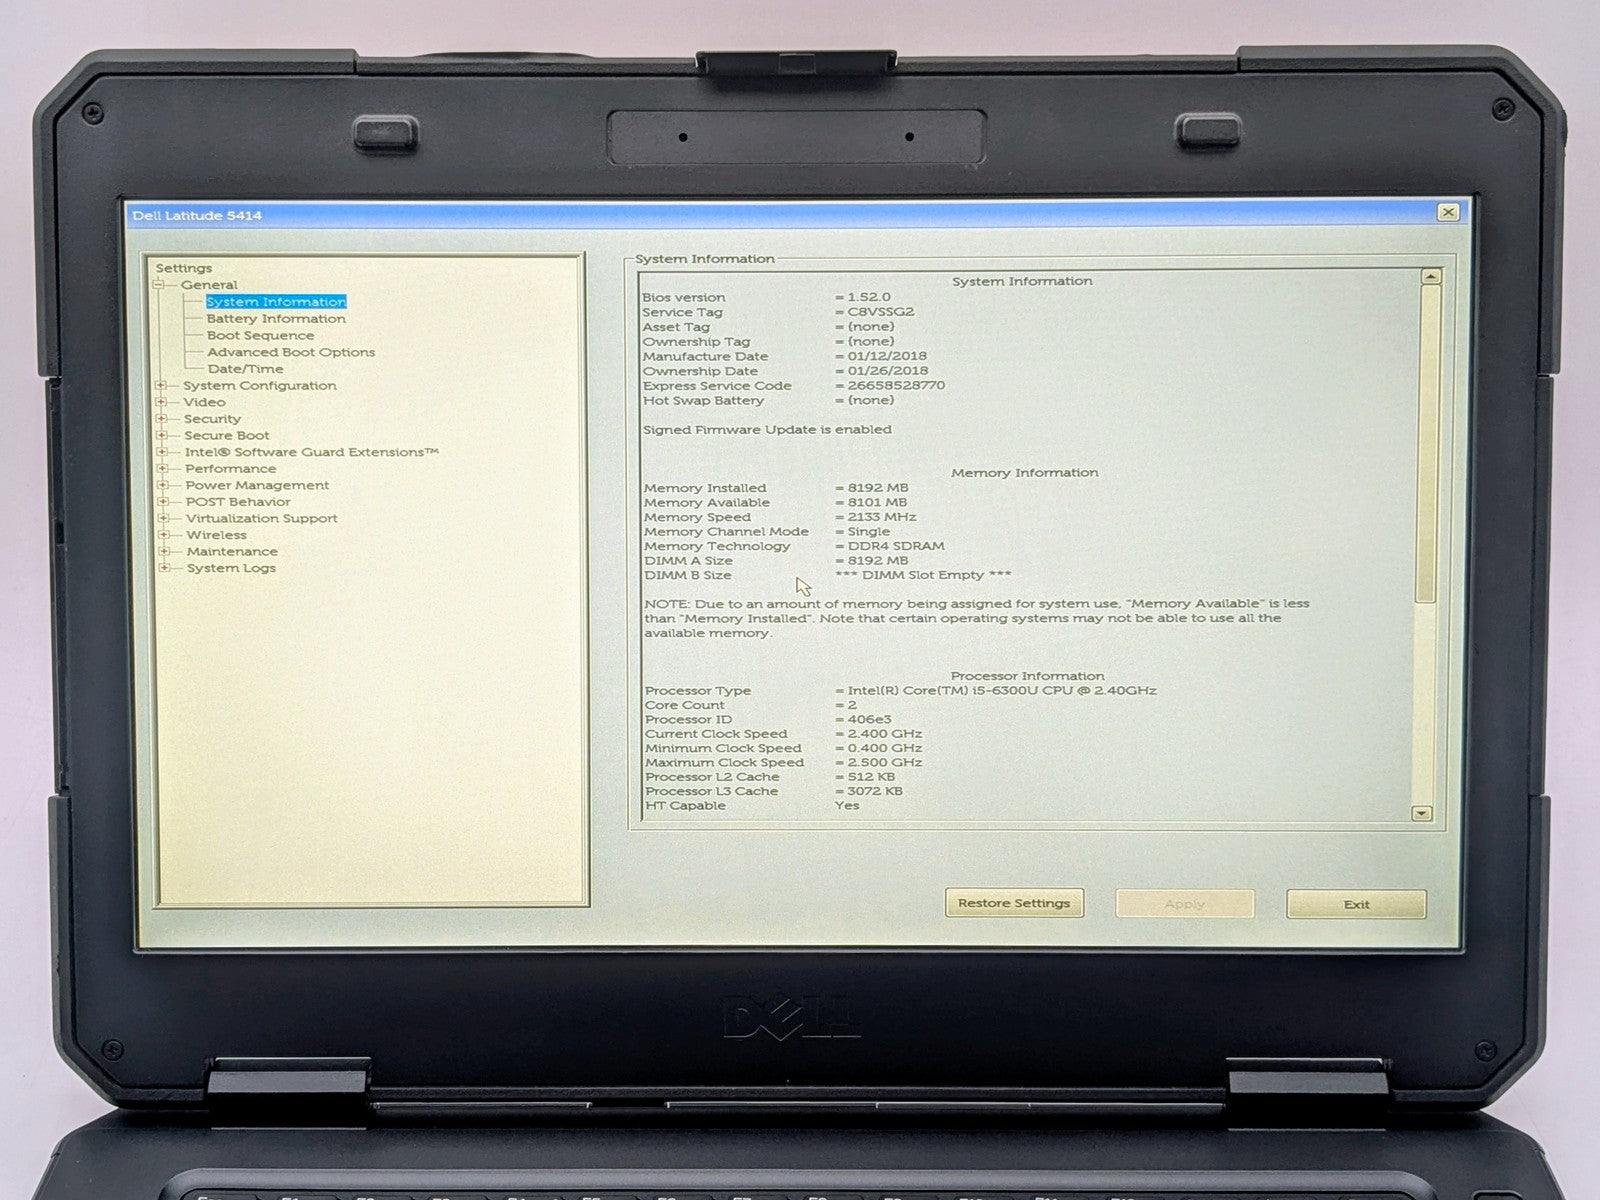Image resolution: width=1600 pixels, height=1200 pixels.
Task: Select the Security category label
Action: click(x=212, y=419)
